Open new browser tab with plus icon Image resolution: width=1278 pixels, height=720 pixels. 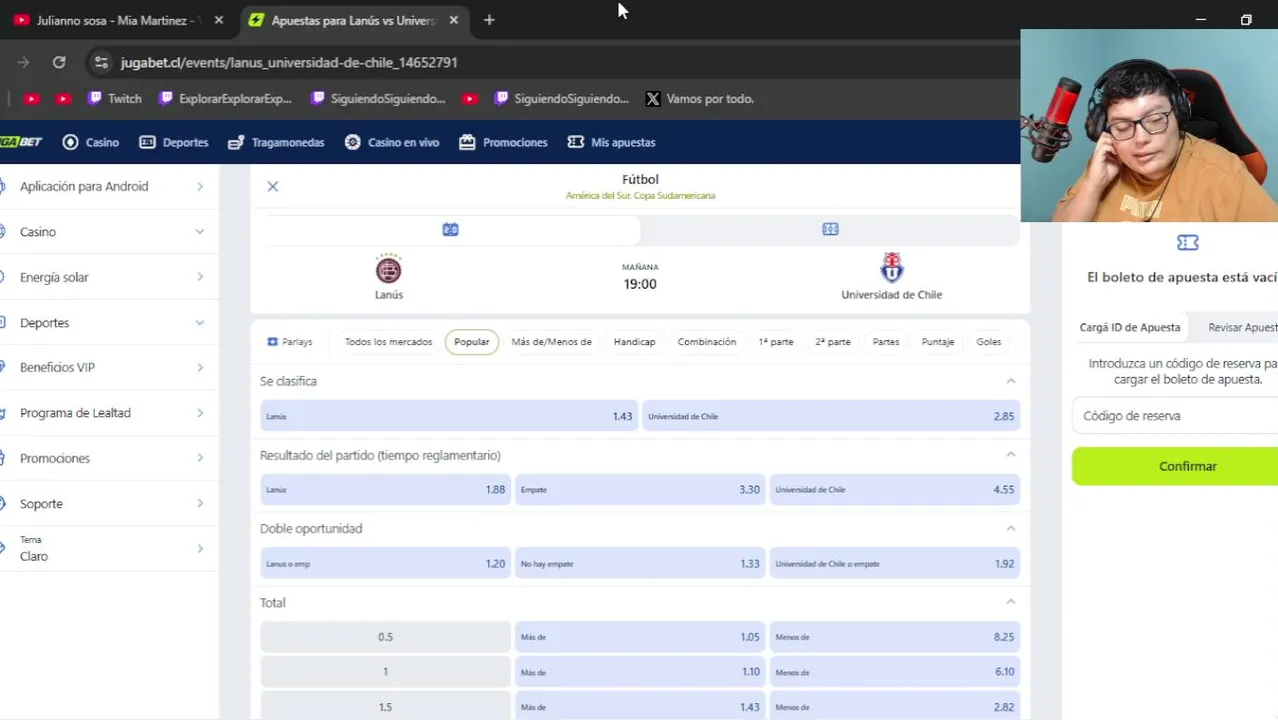(x=489, y=20)
